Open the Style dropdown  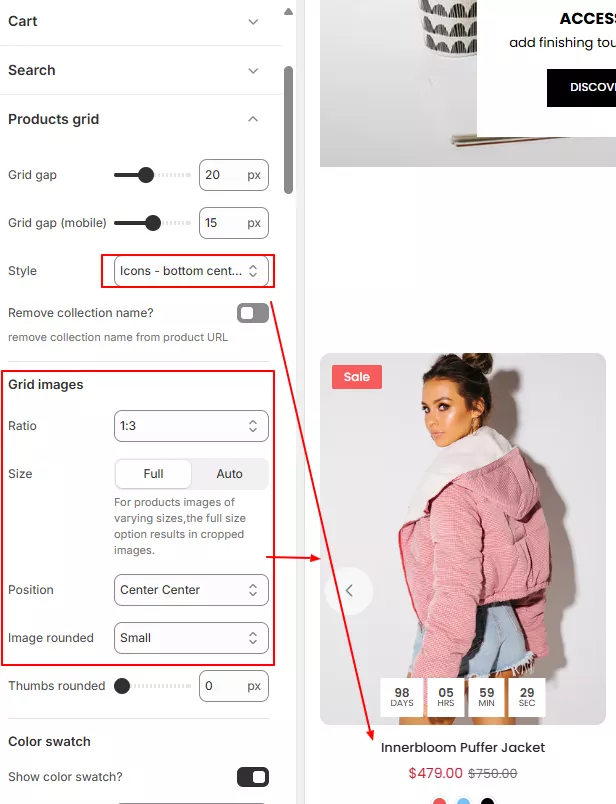pyautogui.click(x=191, y=271)
